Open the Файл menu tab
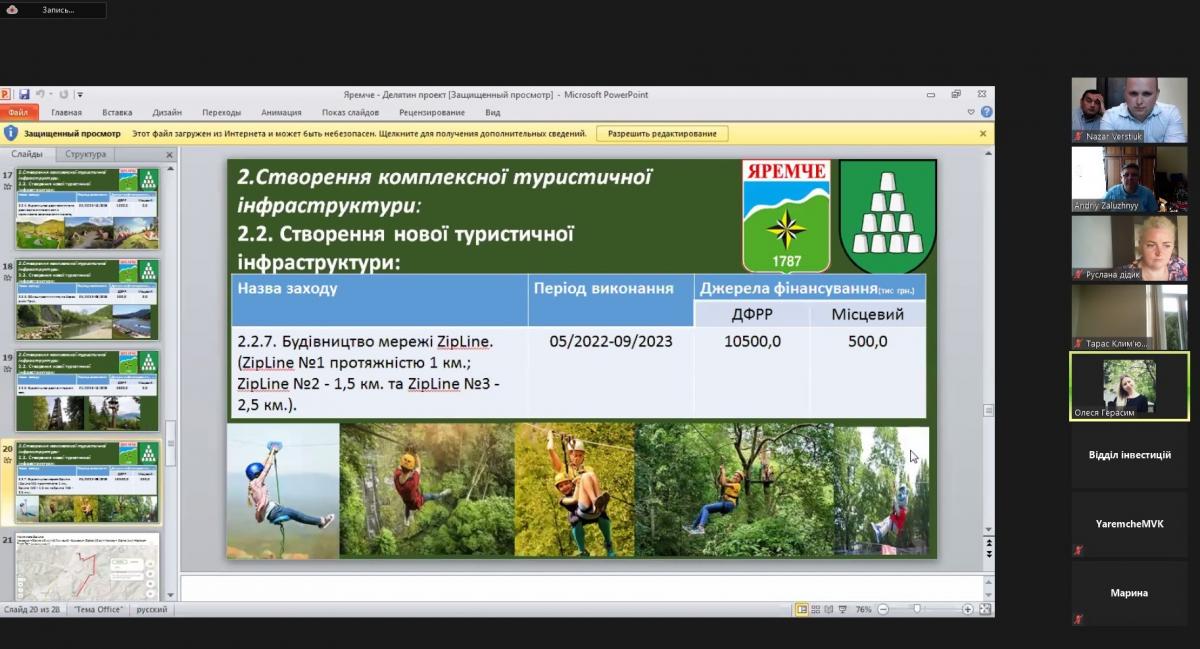This screenshot has height=649, width=1200. [x=17, y=113]
